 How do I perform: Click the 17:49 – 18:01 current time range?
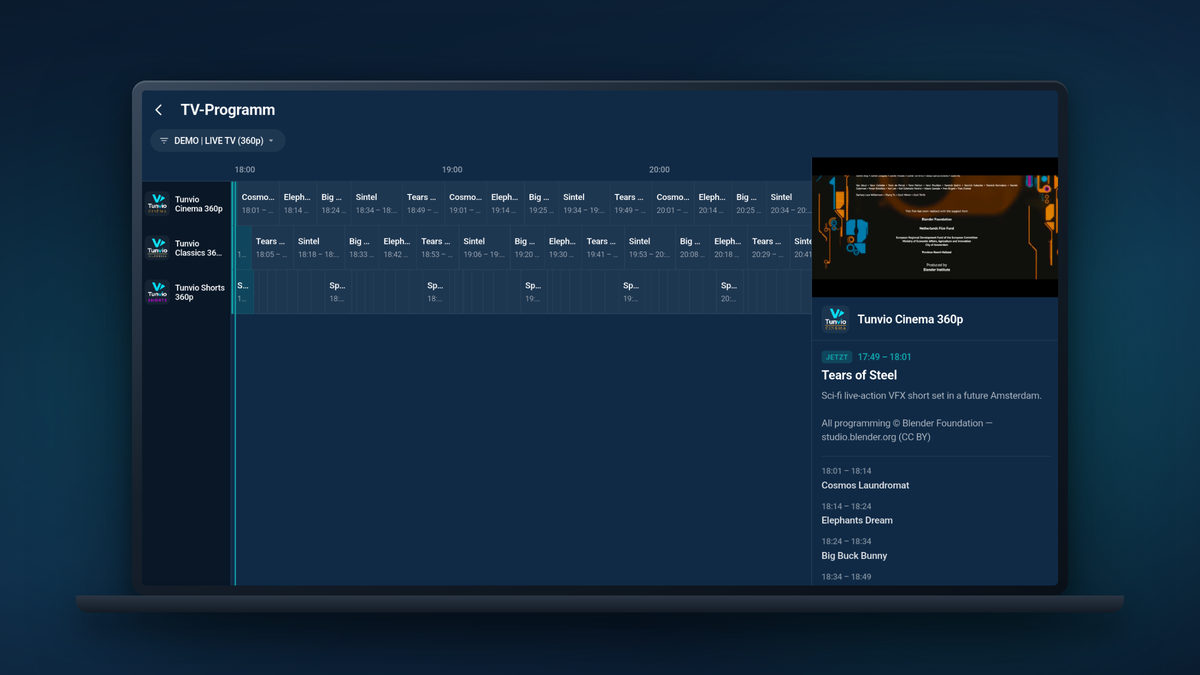884,357
